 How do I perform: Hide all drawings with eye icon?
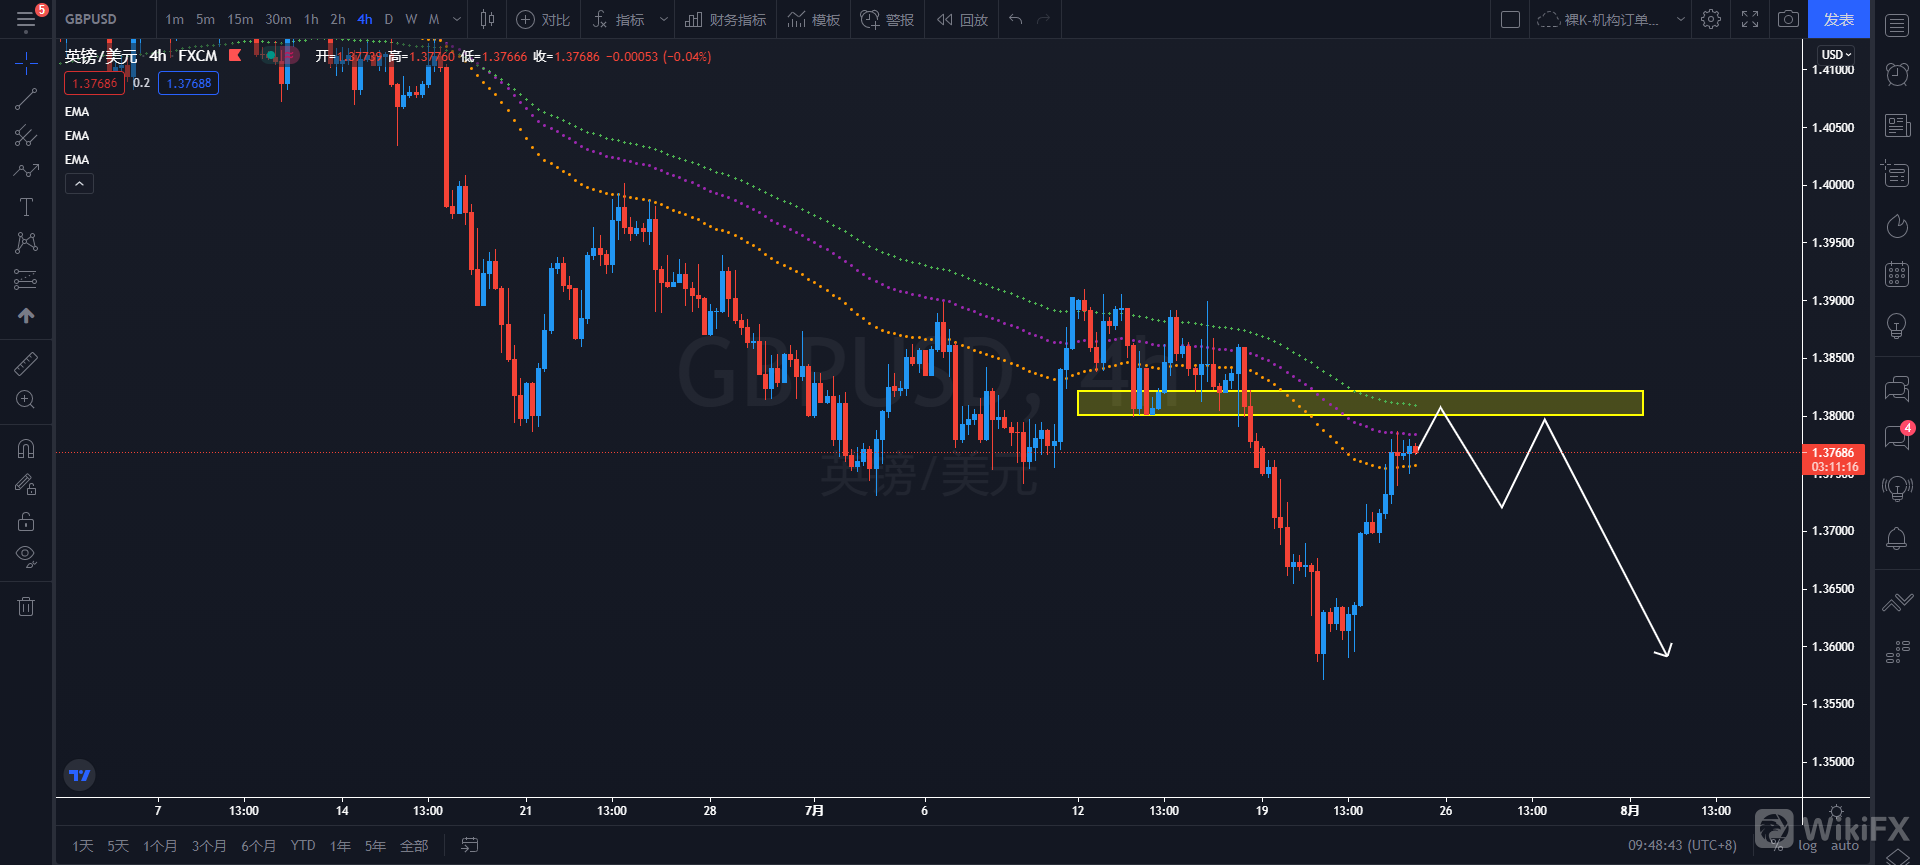[26, 556]
